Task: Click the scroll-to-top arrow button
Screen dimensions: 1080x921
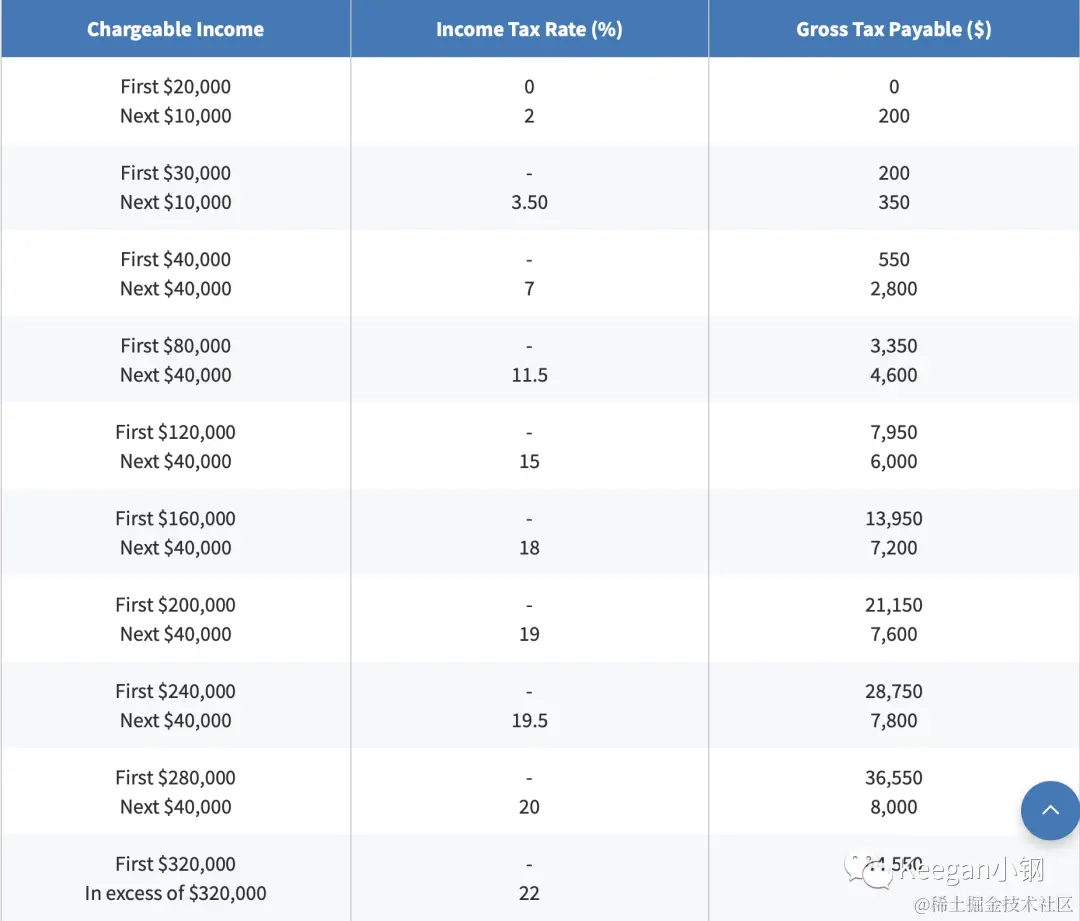Action: 1050,810
